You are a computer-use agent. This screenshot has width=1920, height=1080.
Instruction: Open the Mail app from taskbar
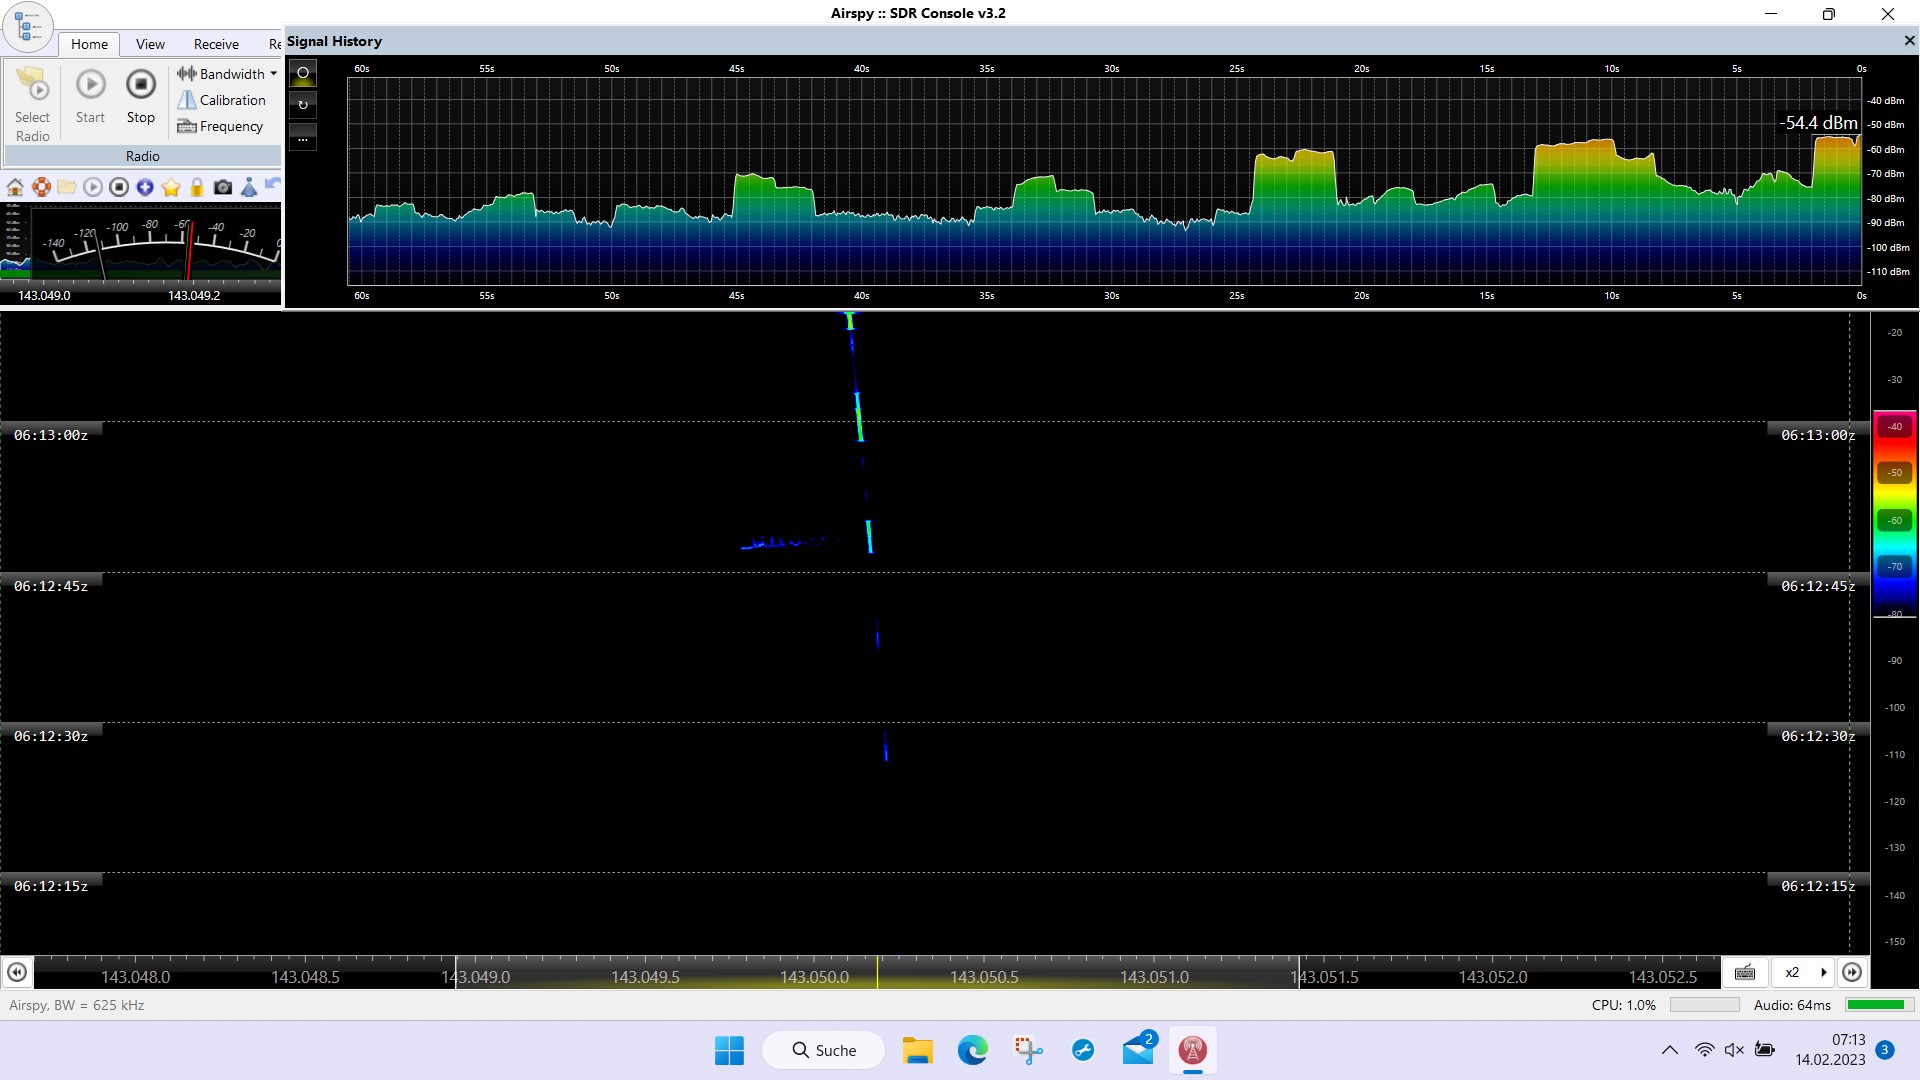point(1138,1049)
